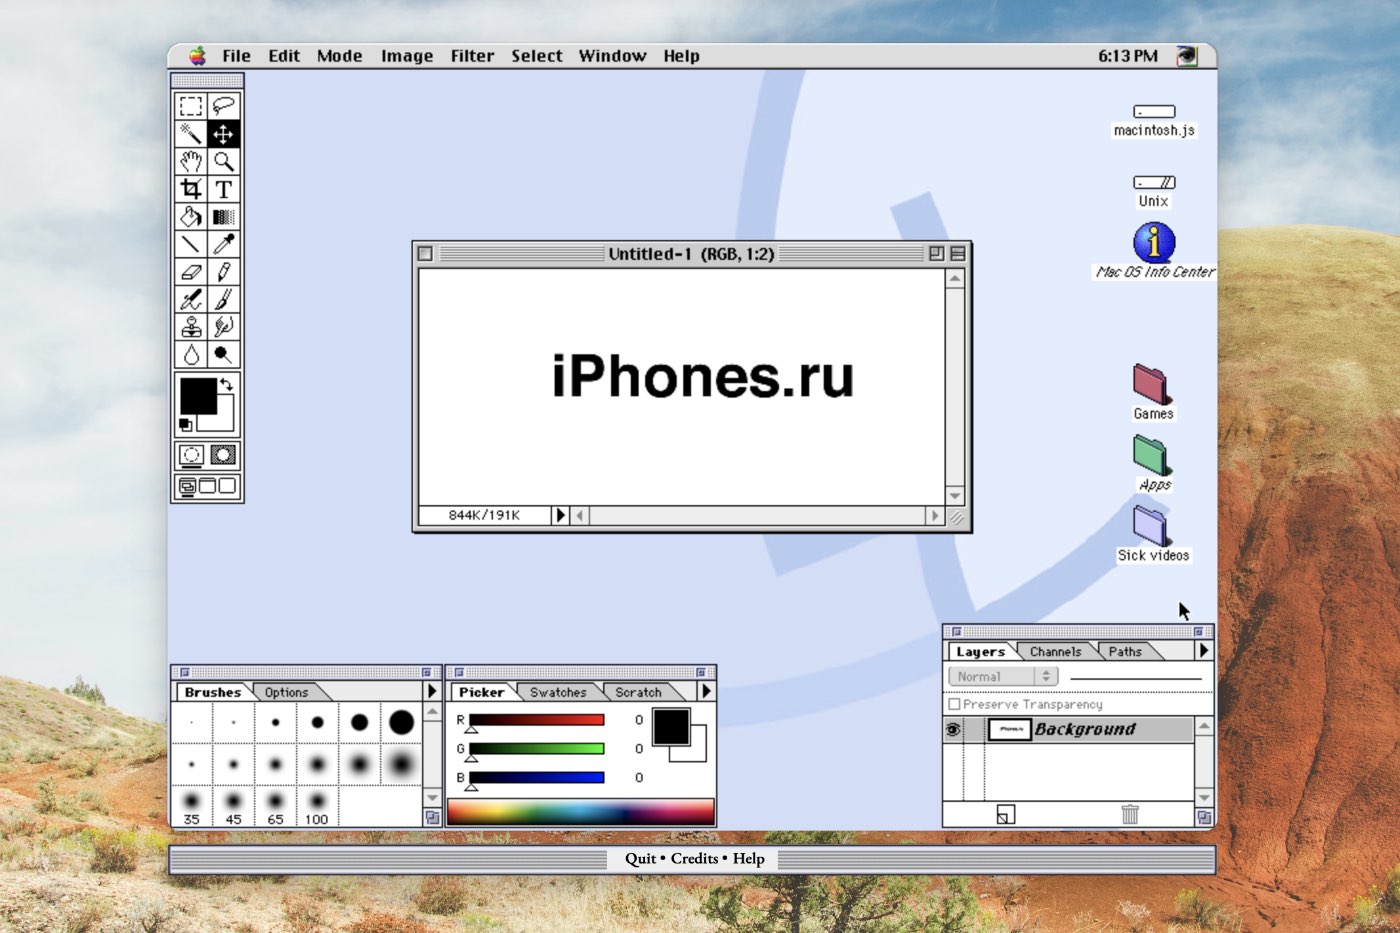This screenshot has width=1400, height=933.
Task: Select full screen with menu bar mode
Action: [208, 486]
